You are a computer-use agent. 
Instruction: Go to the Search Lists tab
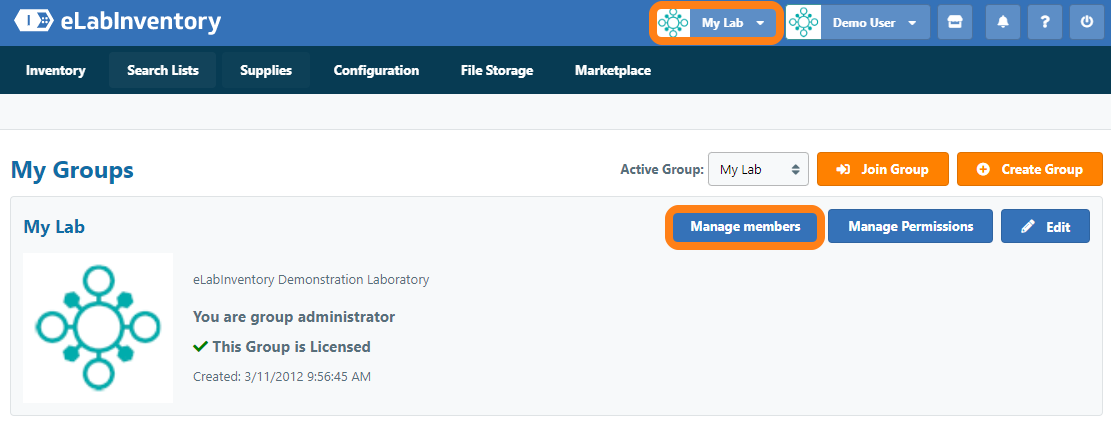pyautogui.click(x=162, y=70)
